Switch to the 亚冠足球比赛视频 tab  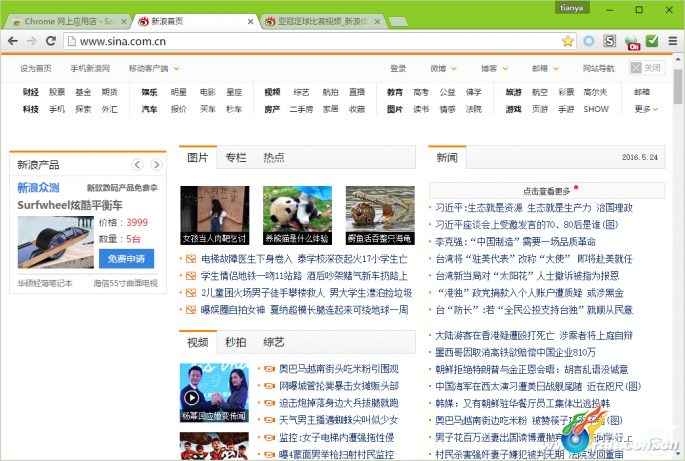pyautogui.click(x=323, y=21)
